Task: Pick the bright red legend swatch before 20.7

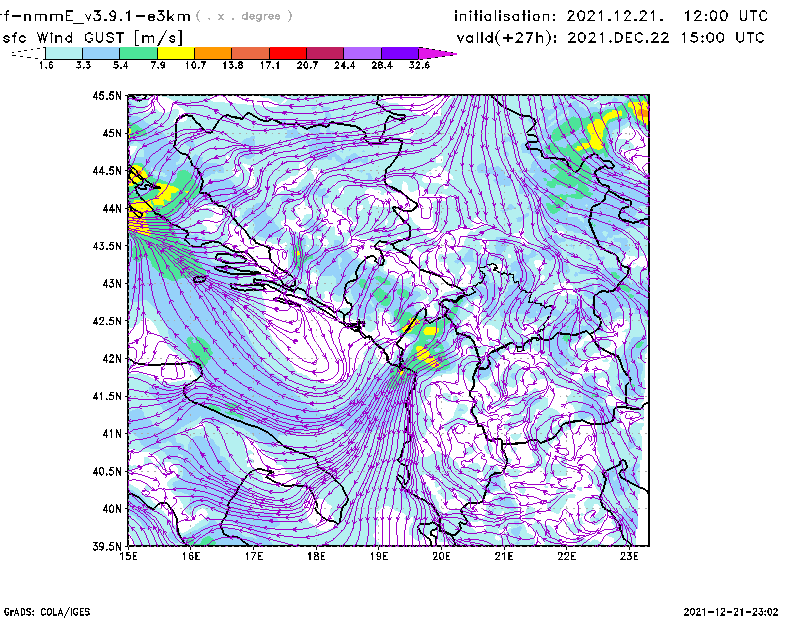Action: coord(288,53)
